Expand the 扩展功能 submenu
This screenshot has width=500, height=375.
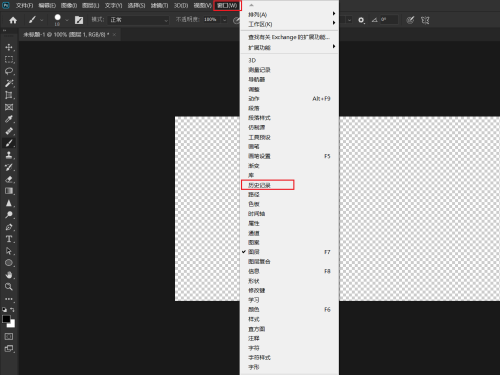[x=289, y=47]
